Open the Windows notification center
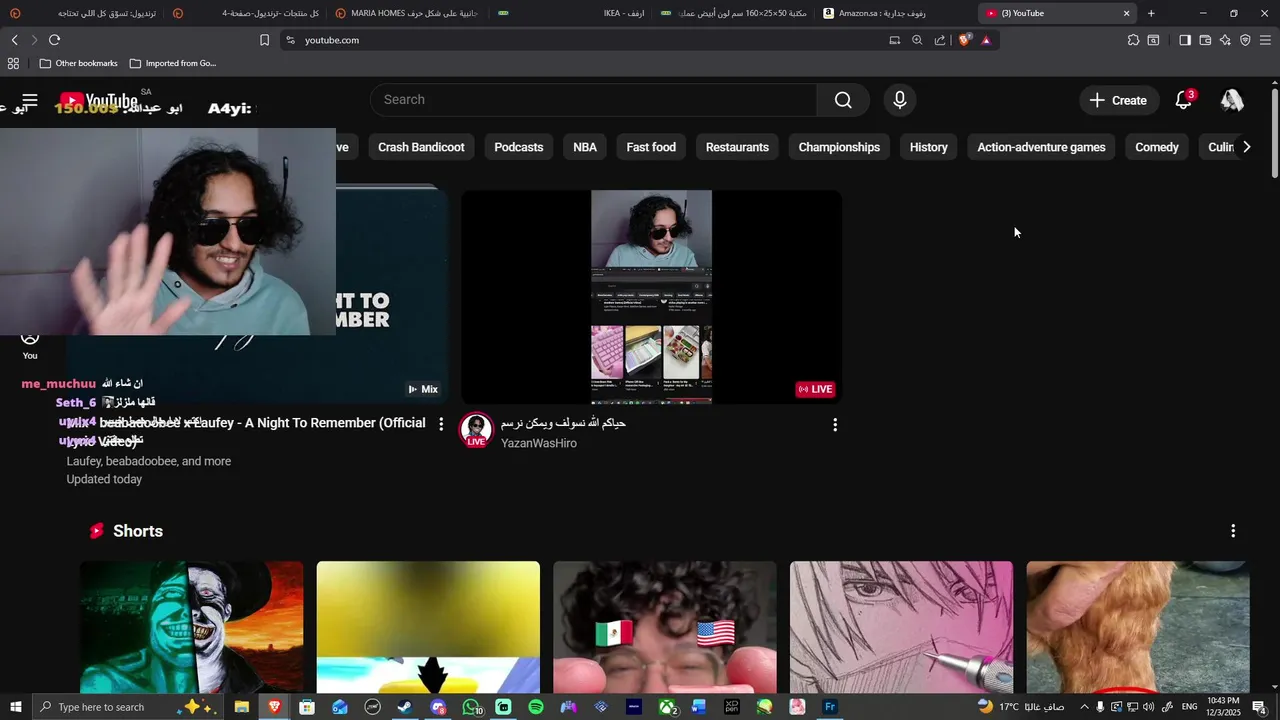1280x720 pixels. click(1259, 707)
